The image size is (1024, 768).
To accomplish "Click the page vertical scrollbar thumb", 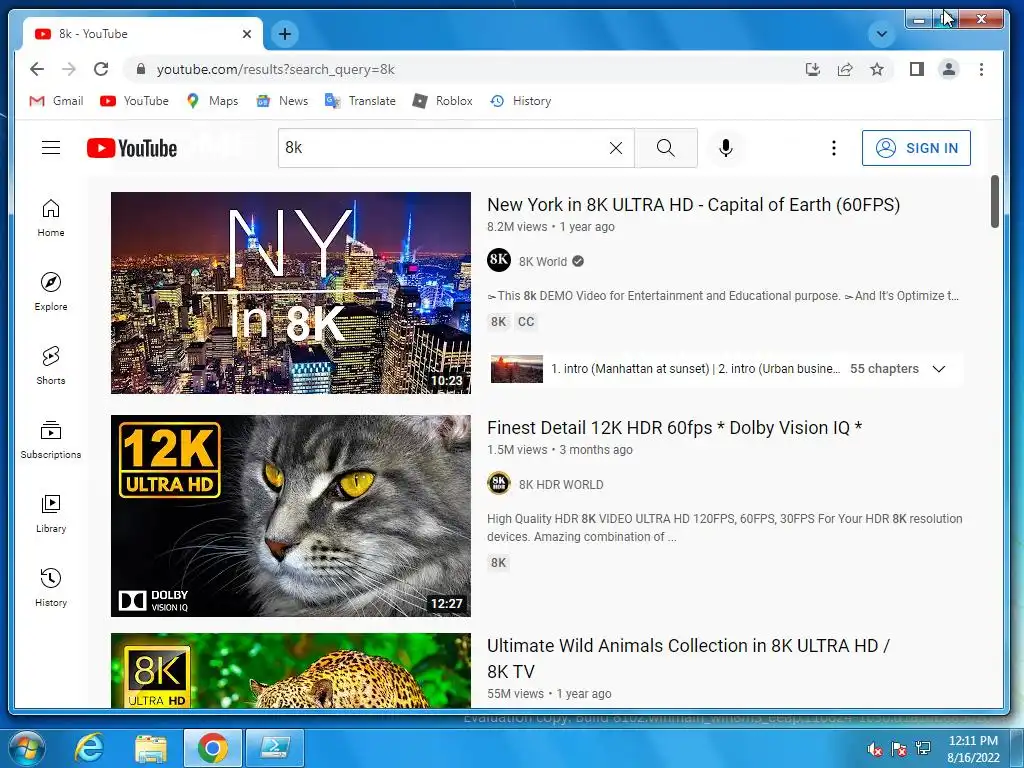I will point(995,201).
